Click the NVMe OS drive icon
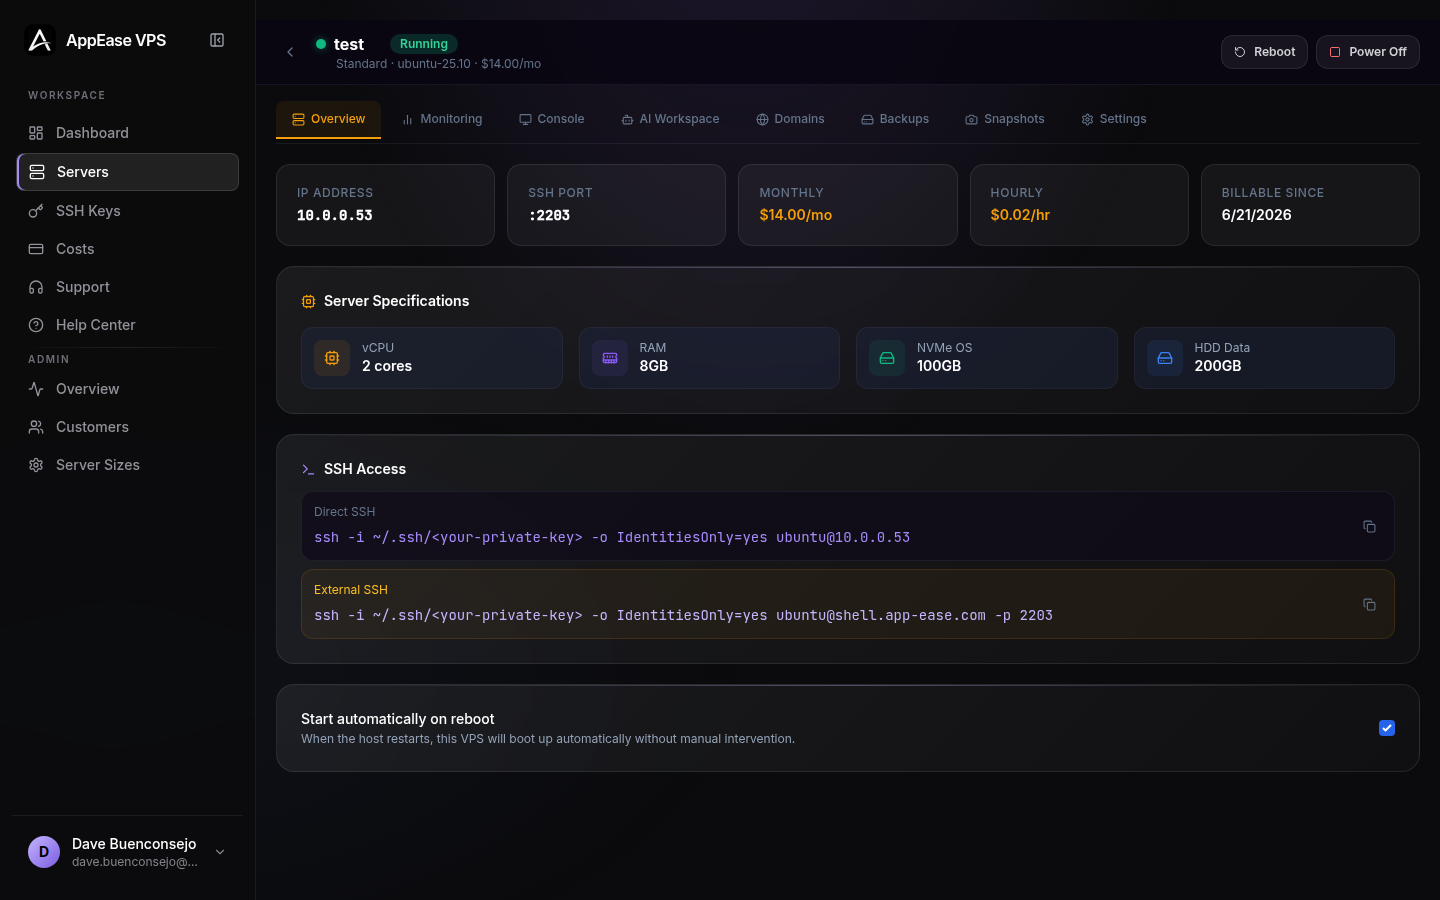Screen dimensions: 1440x900 (887, 358)
